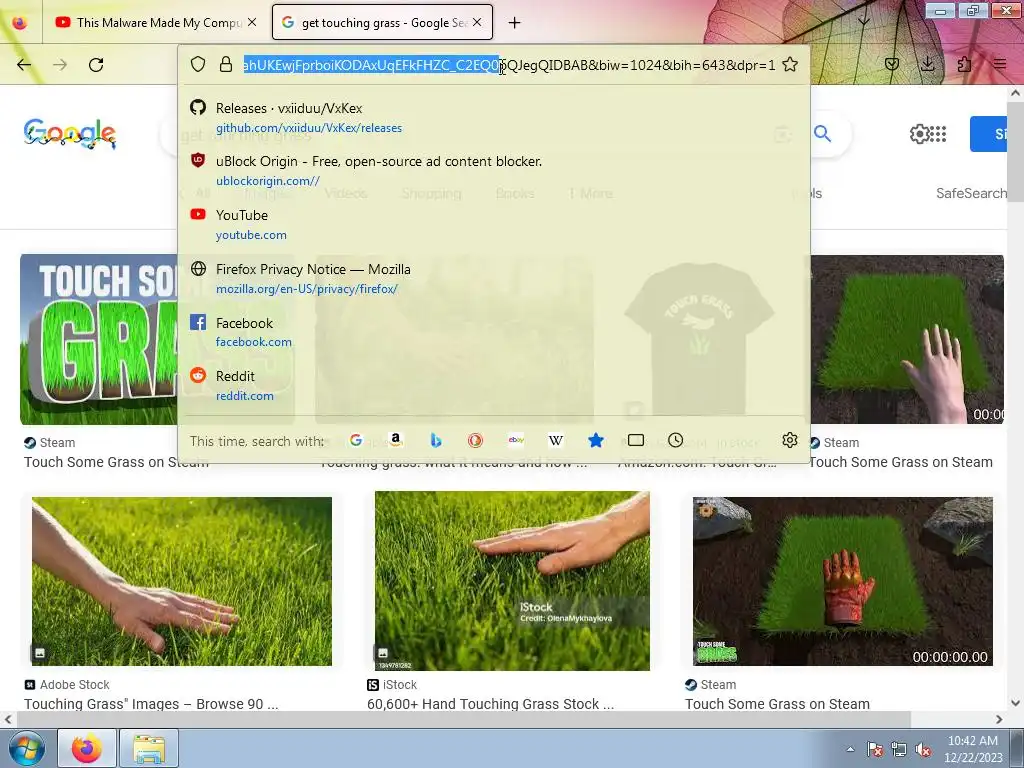Viewport: 1024px width, 768px height.
Task: Open the Firefox hamburger menu
Action: coord(1000,64)
